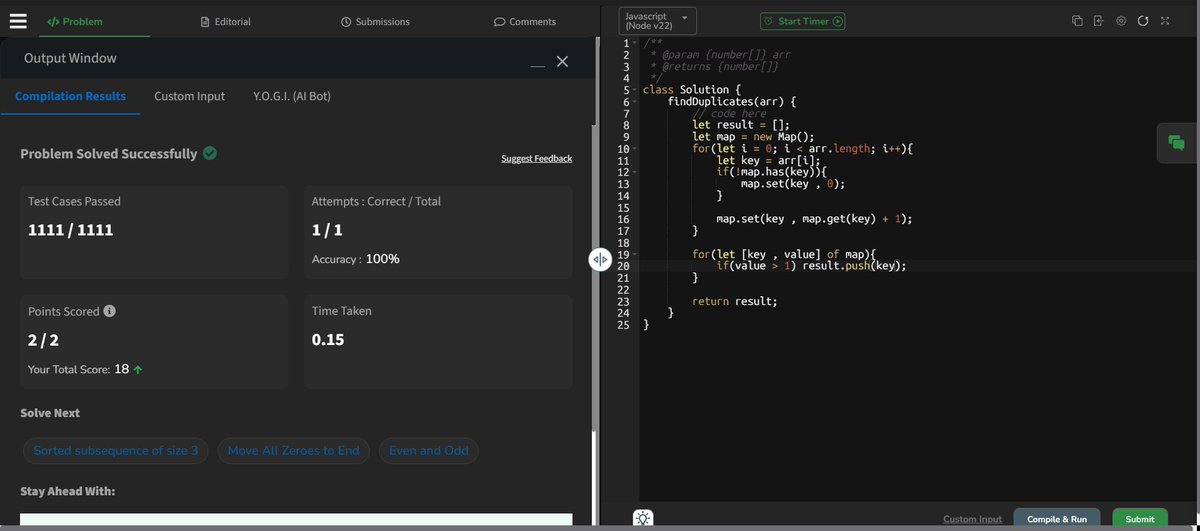Click 'let map = new Map();' line
This screenshot has width=1200, height=531.
753,137
